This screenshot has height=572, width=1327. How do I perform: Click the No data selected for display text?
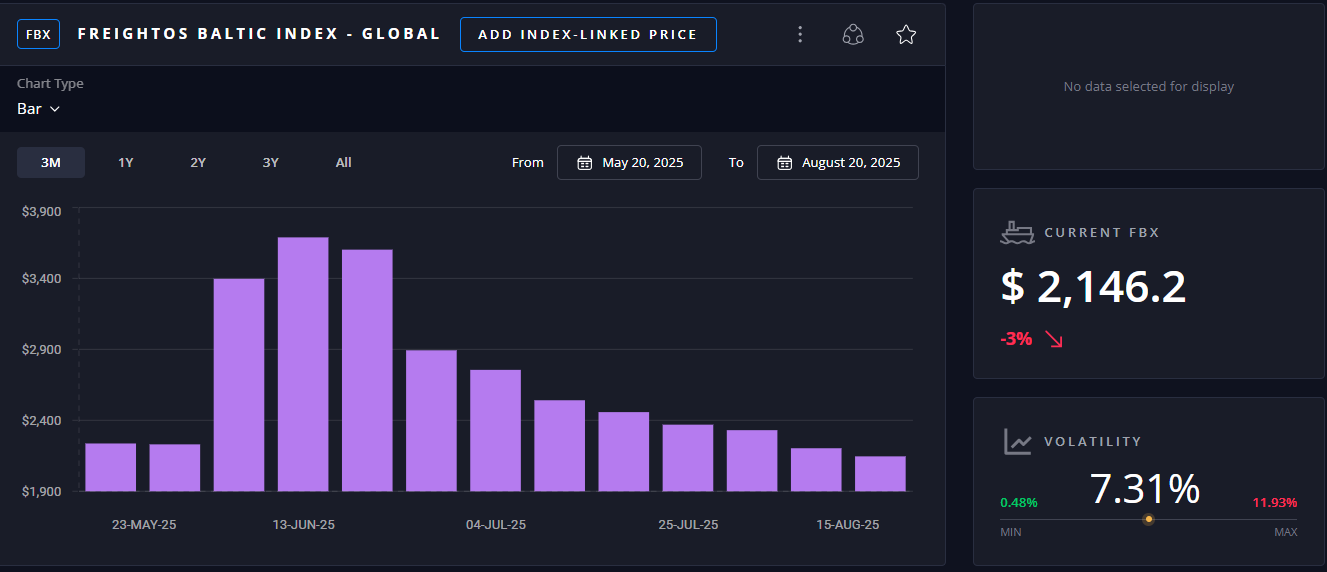(x=1149, y=87)
